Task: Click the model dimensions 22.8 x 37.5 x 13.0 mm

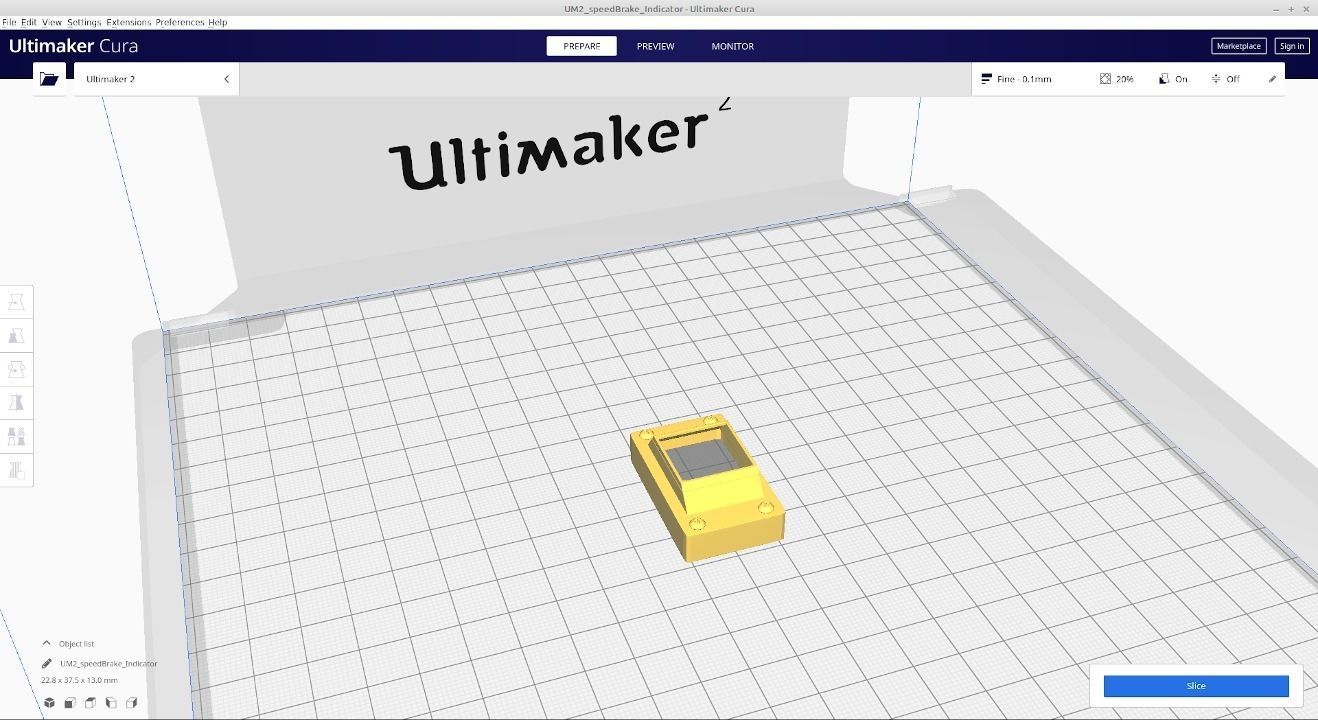Action: (79, 680)
